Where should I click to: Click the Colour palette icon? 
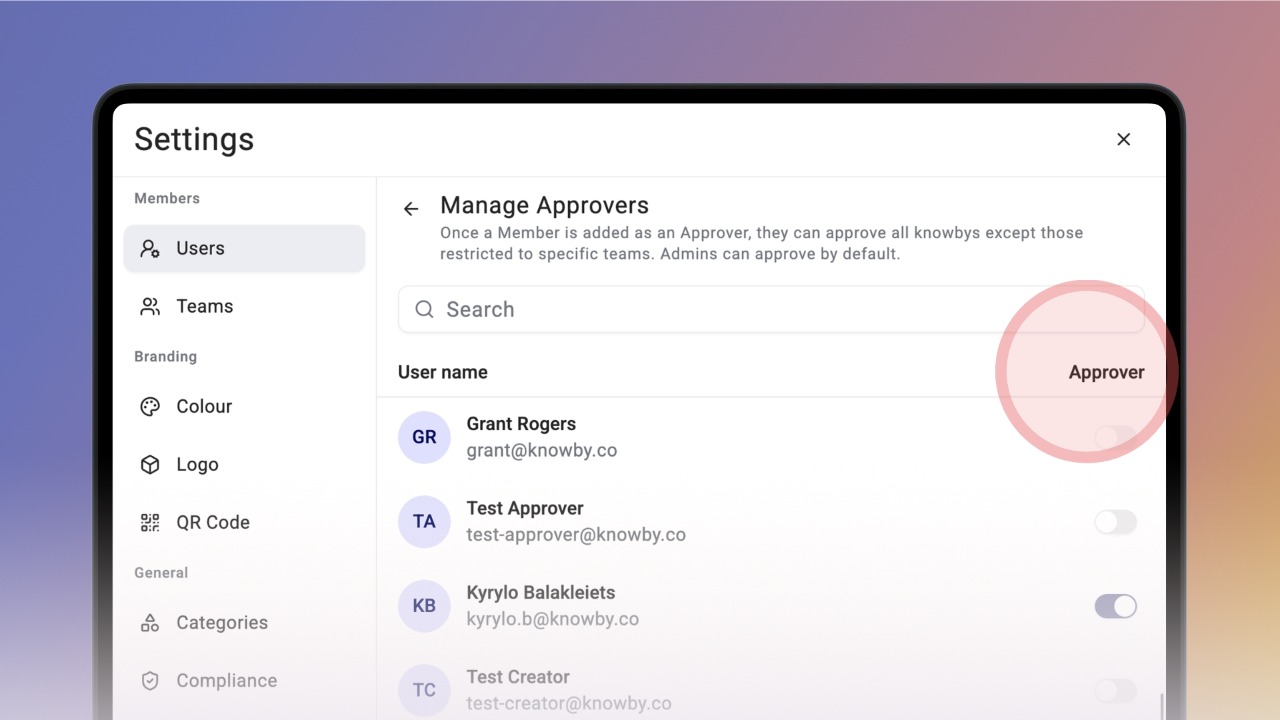click(x=150, y=407)
